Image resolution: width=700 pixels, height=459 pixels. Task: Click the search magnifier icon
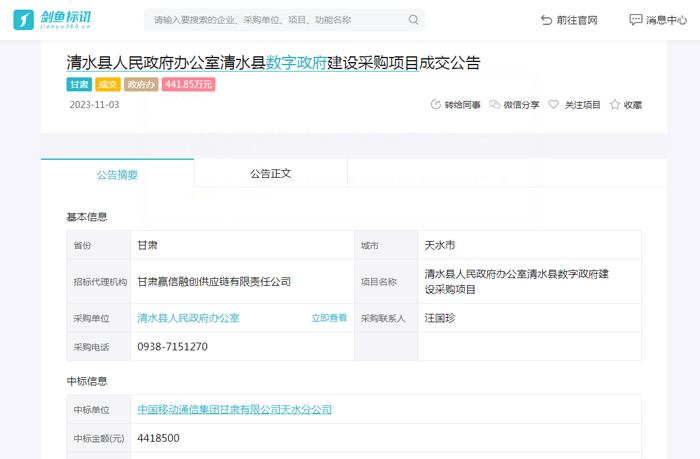point(413,20)
